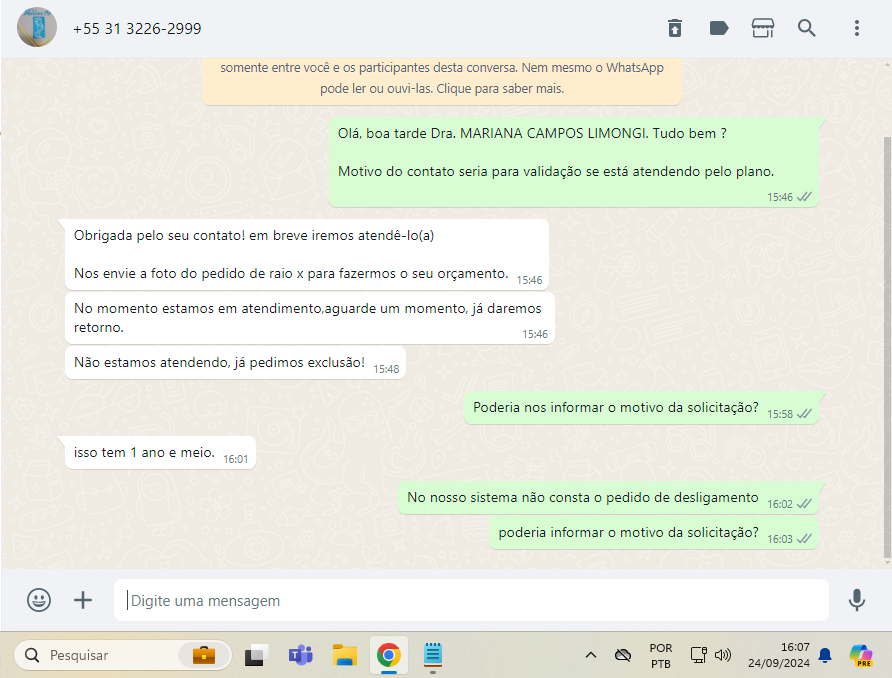This screenshot has width=892, height=678.
Task: Click the trash chat icon in the header
Action: pyautogui.click(x=675, y=28)
